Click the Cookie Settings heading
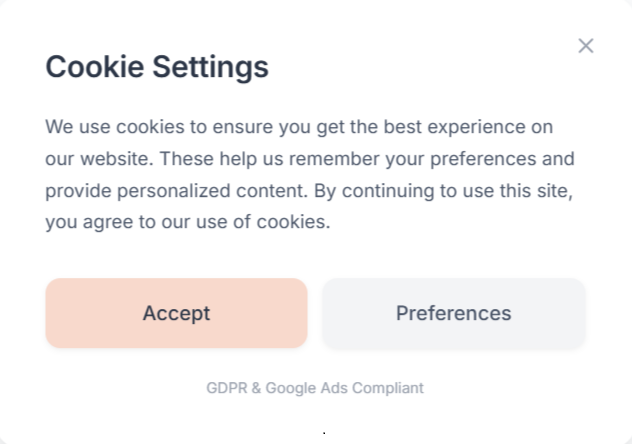 point(157,67)
